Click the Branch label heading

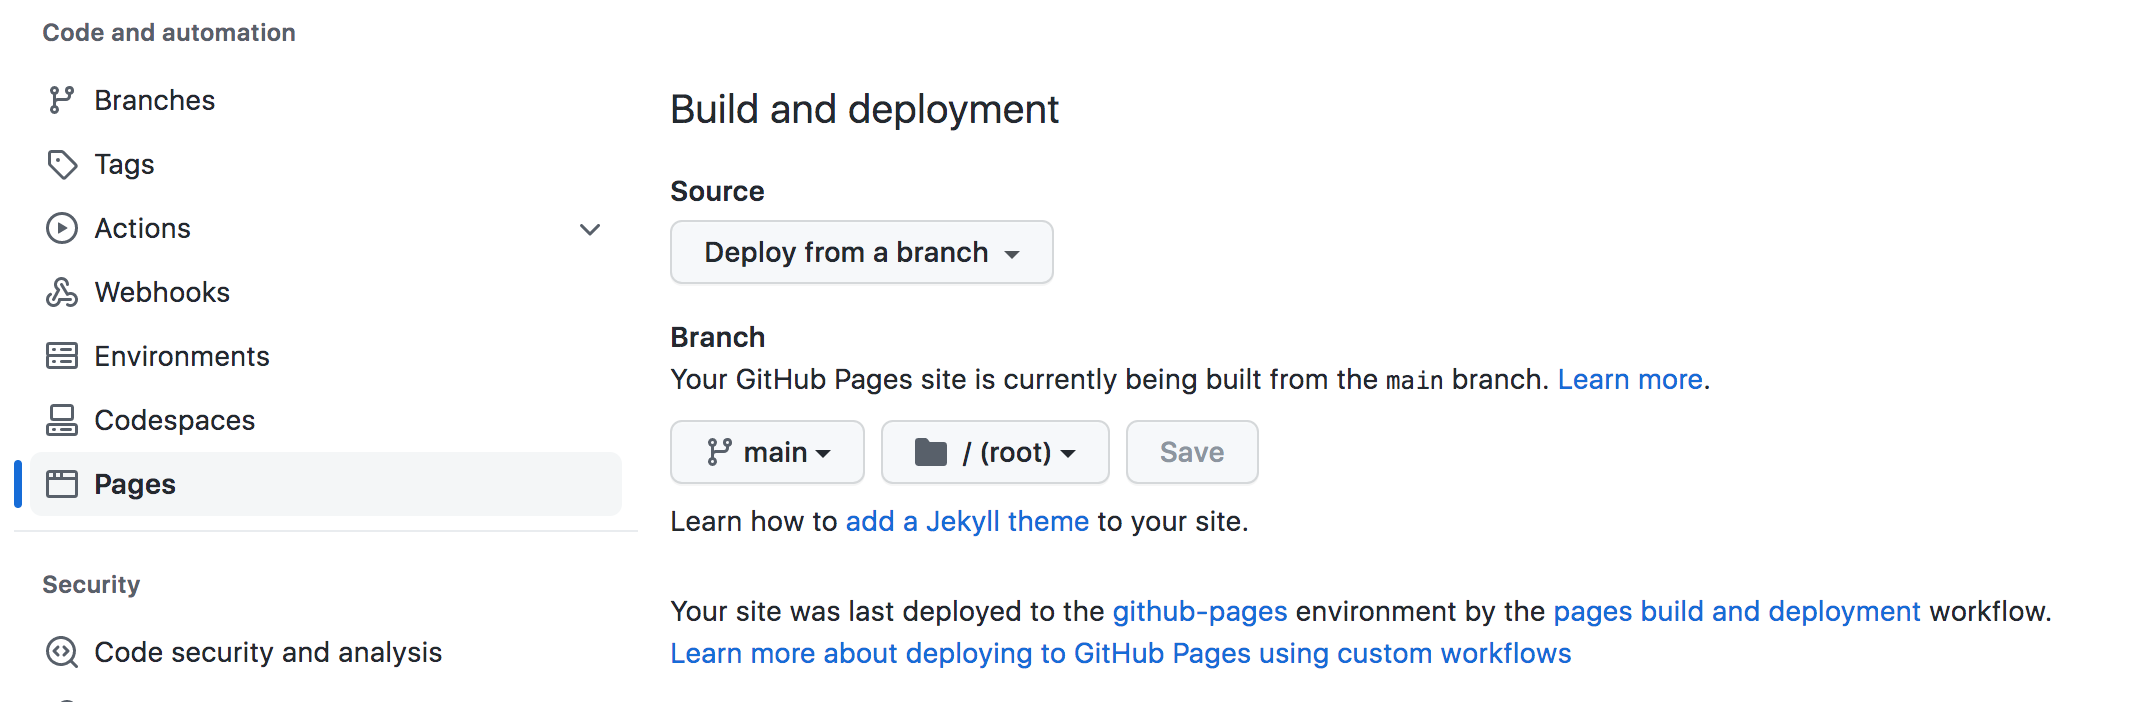pos(718,337)
